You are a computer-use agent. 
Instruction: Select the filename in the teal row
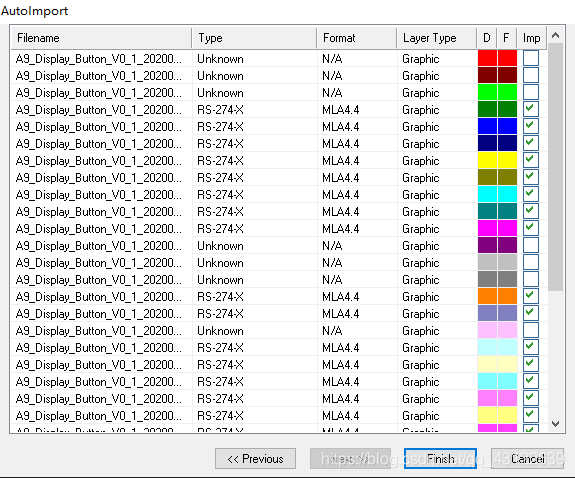point(98,212)
